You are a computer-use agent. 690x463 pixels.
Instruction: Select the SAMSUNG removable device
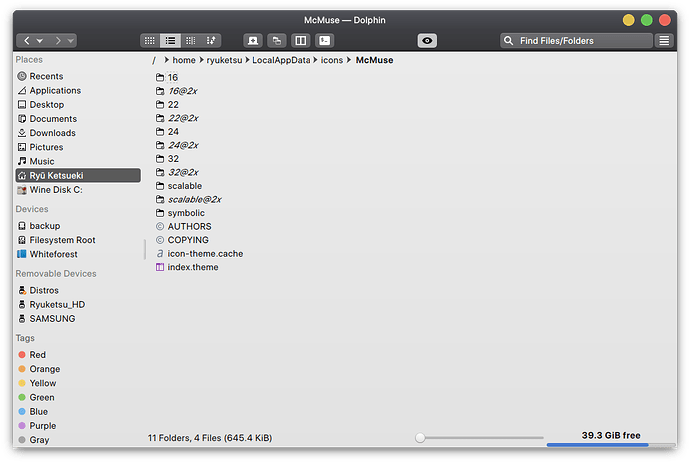point(52,319)
